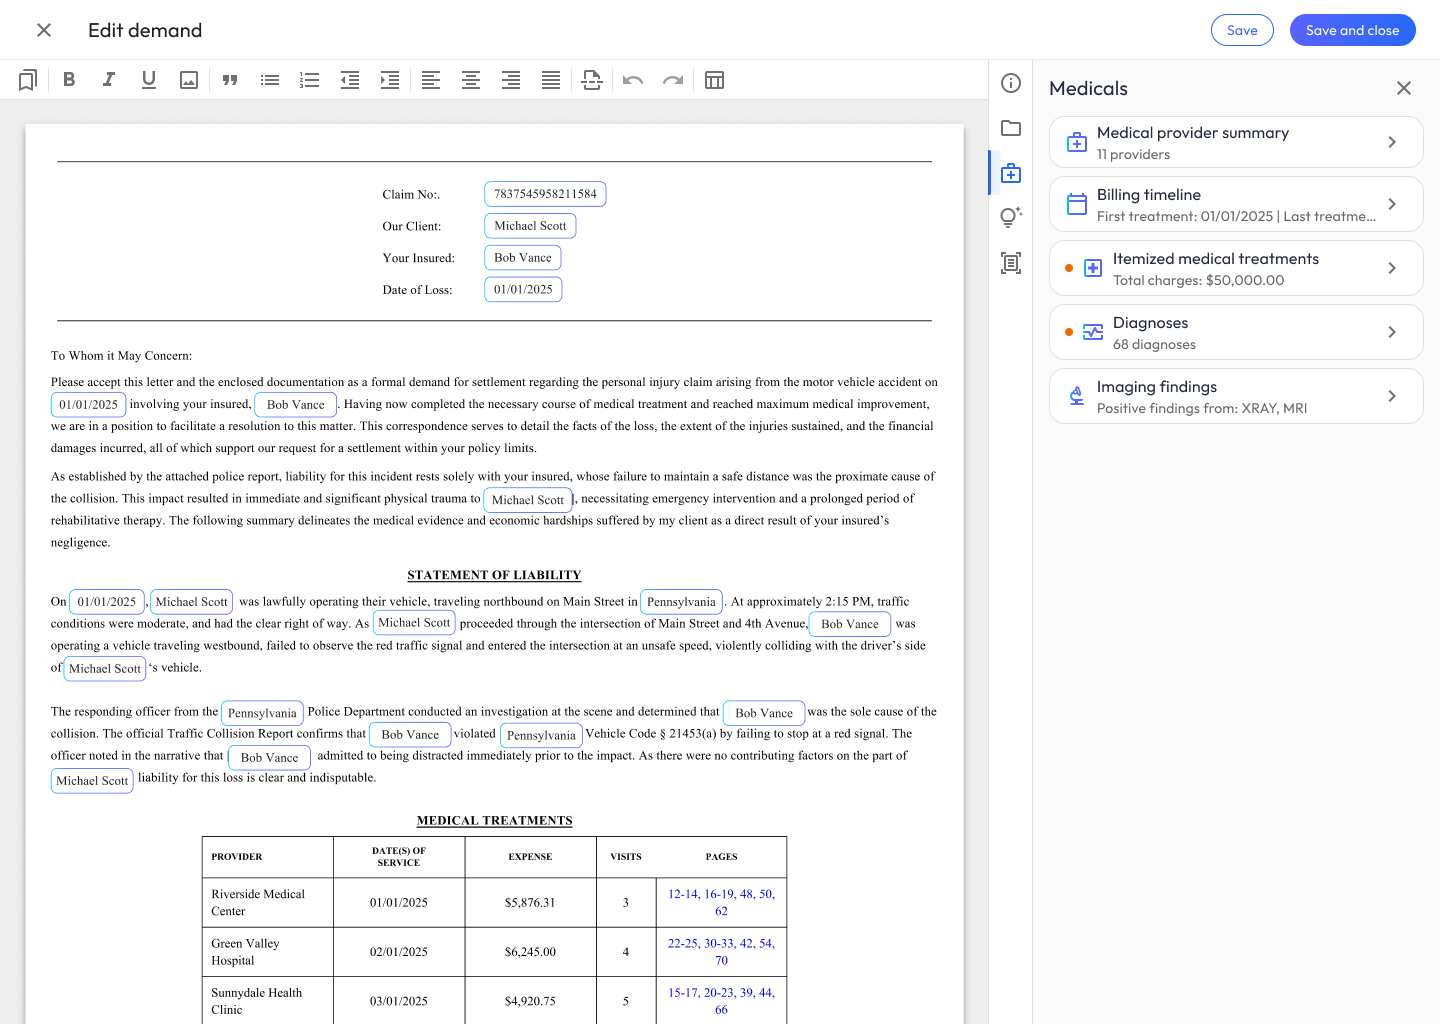Viewport: 1440px width, 1024px height.
Task: Toggle underline formatting
Action: 149,80
